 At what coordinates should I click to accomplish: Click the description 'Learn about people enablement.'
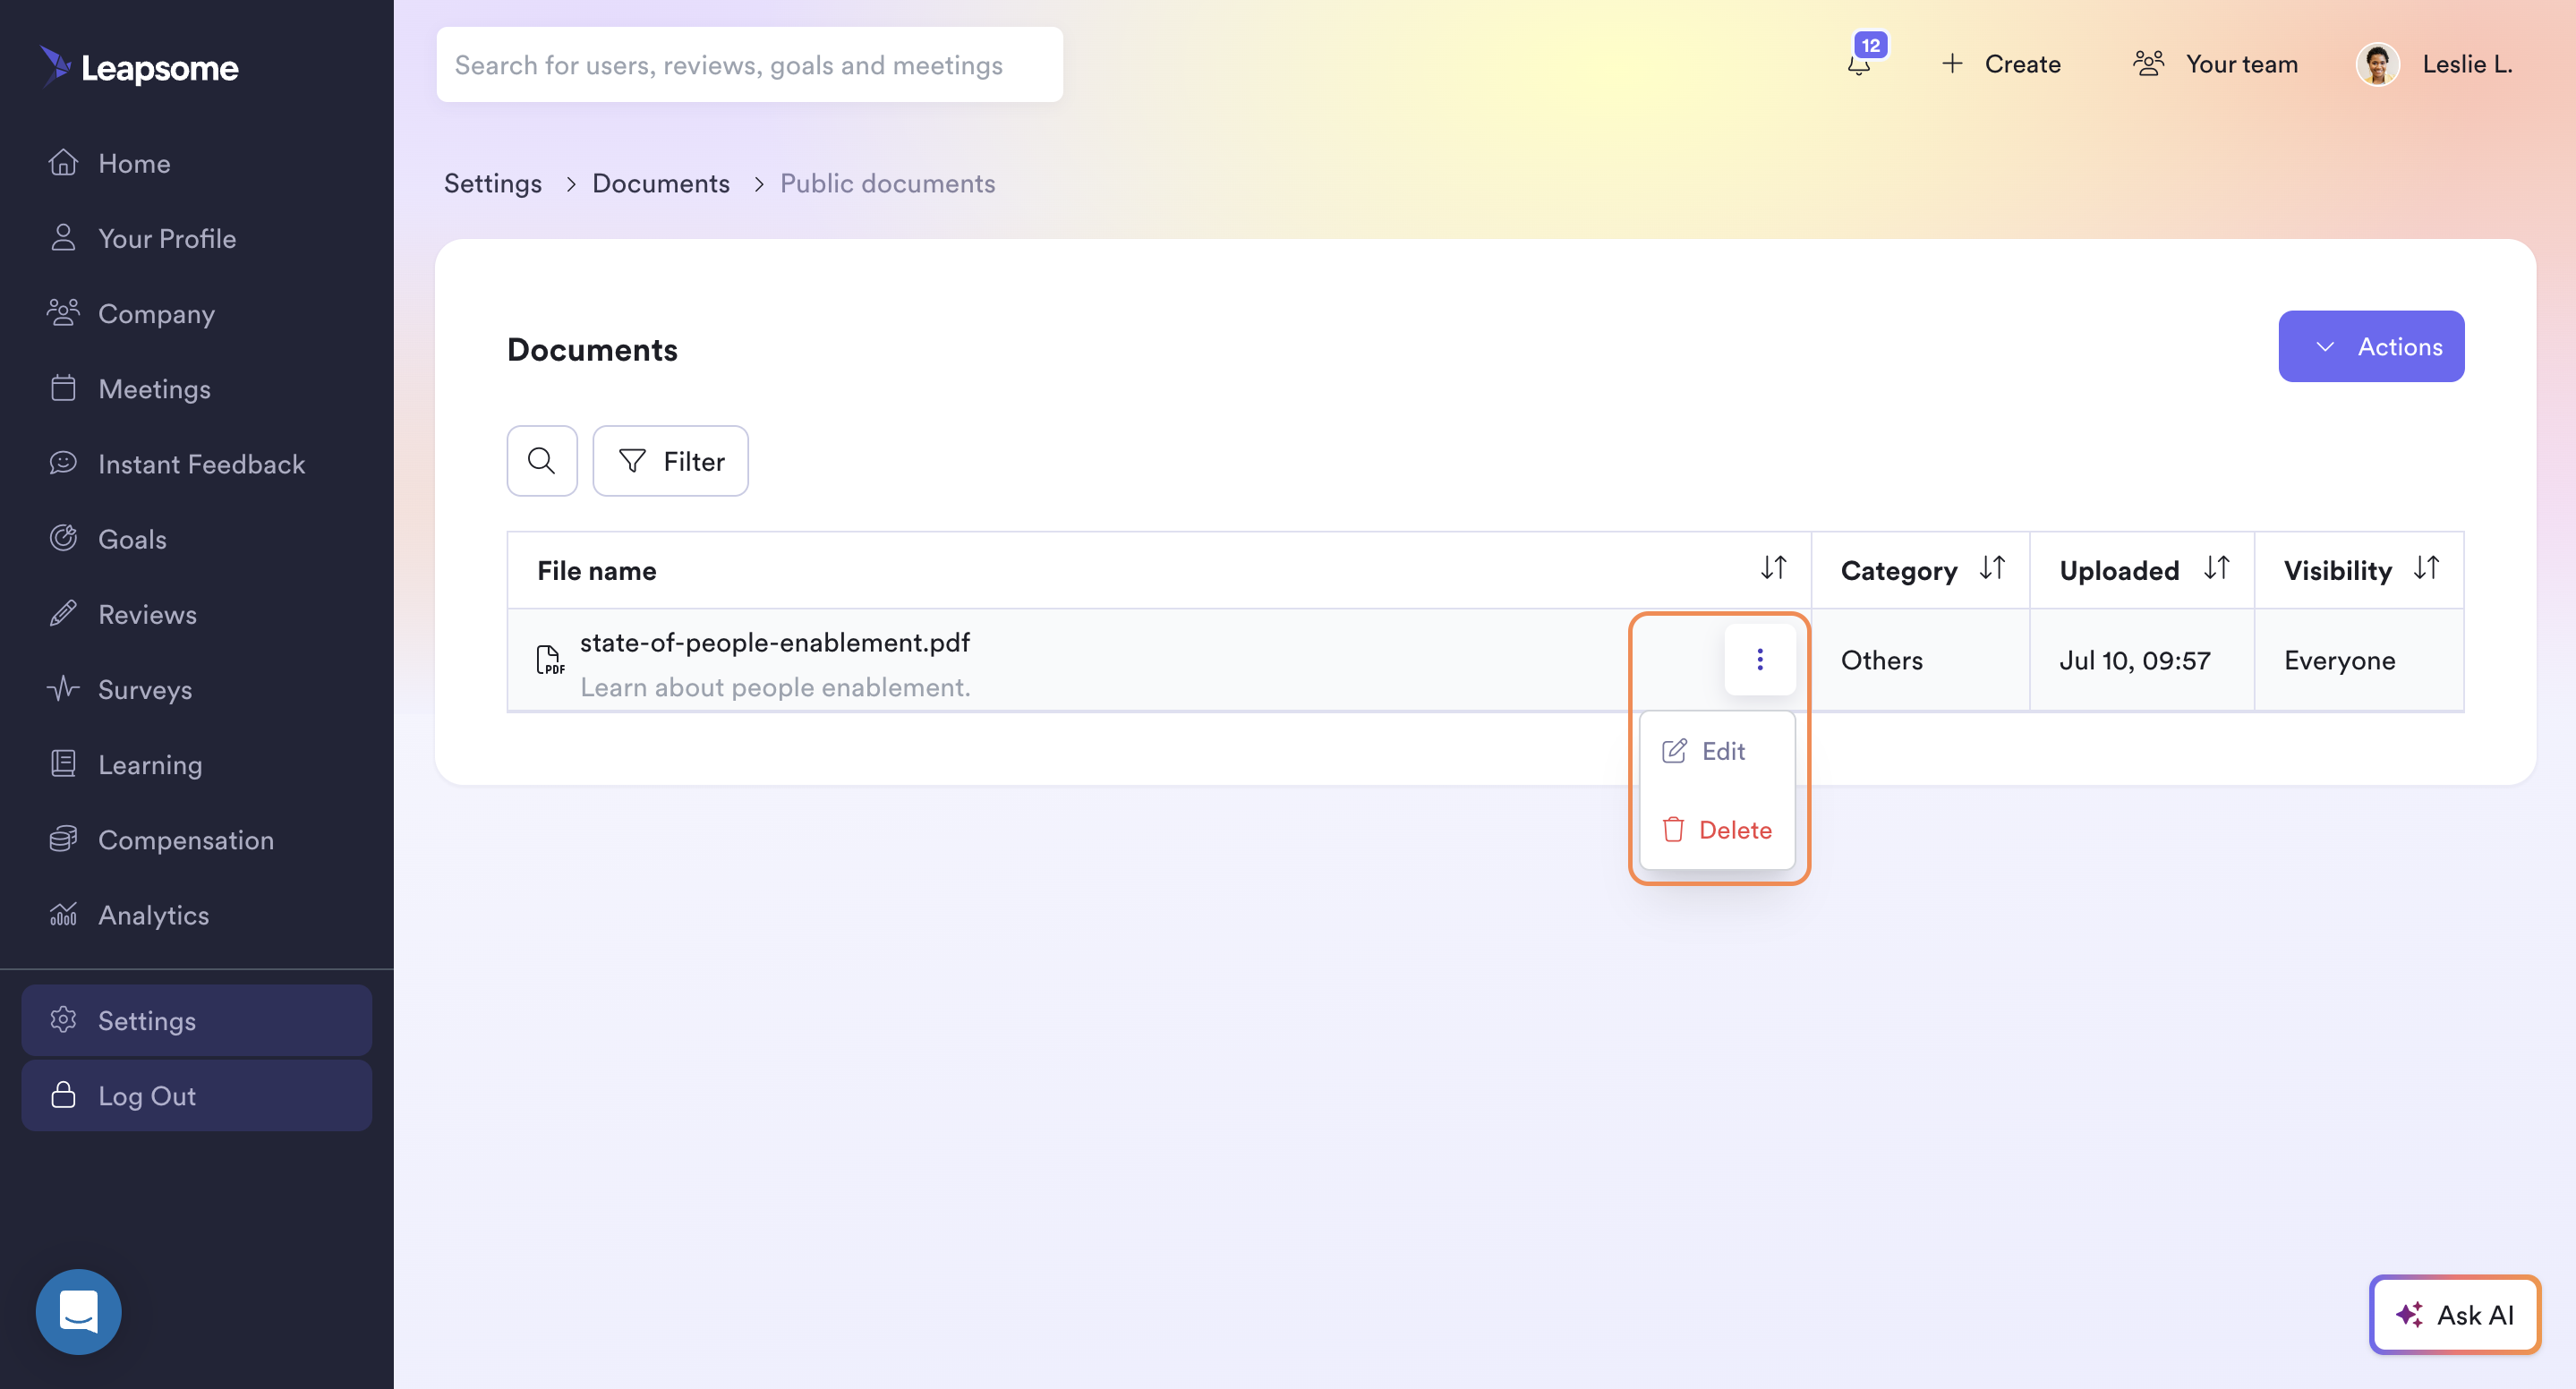coord(775,687)
